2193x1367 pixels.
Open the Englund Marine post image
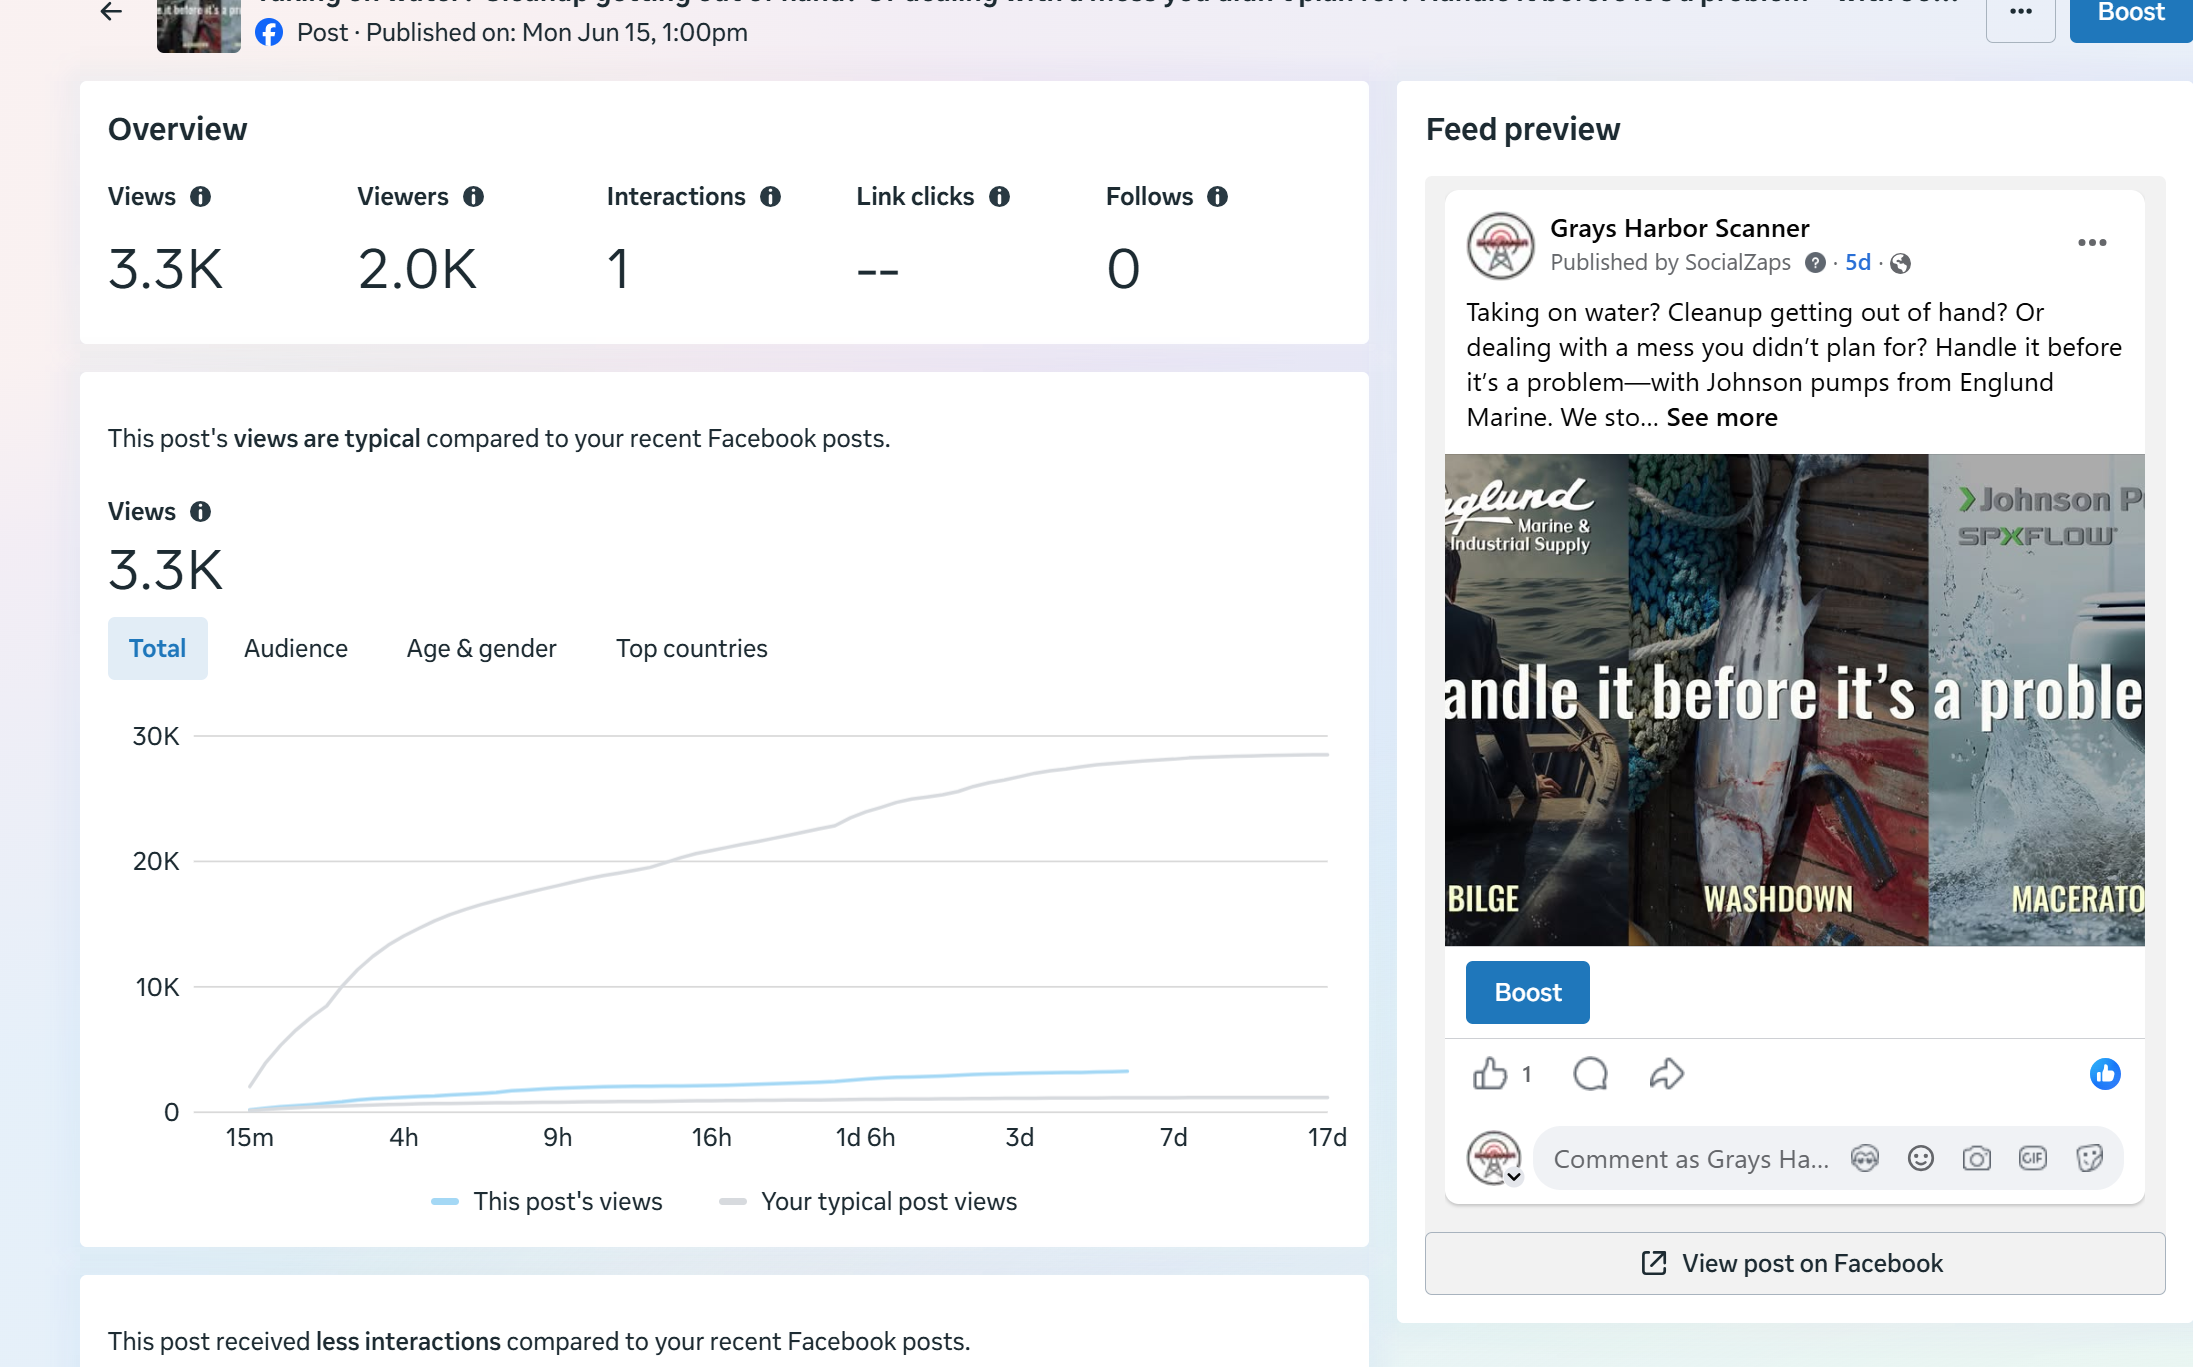[1794, 700]
